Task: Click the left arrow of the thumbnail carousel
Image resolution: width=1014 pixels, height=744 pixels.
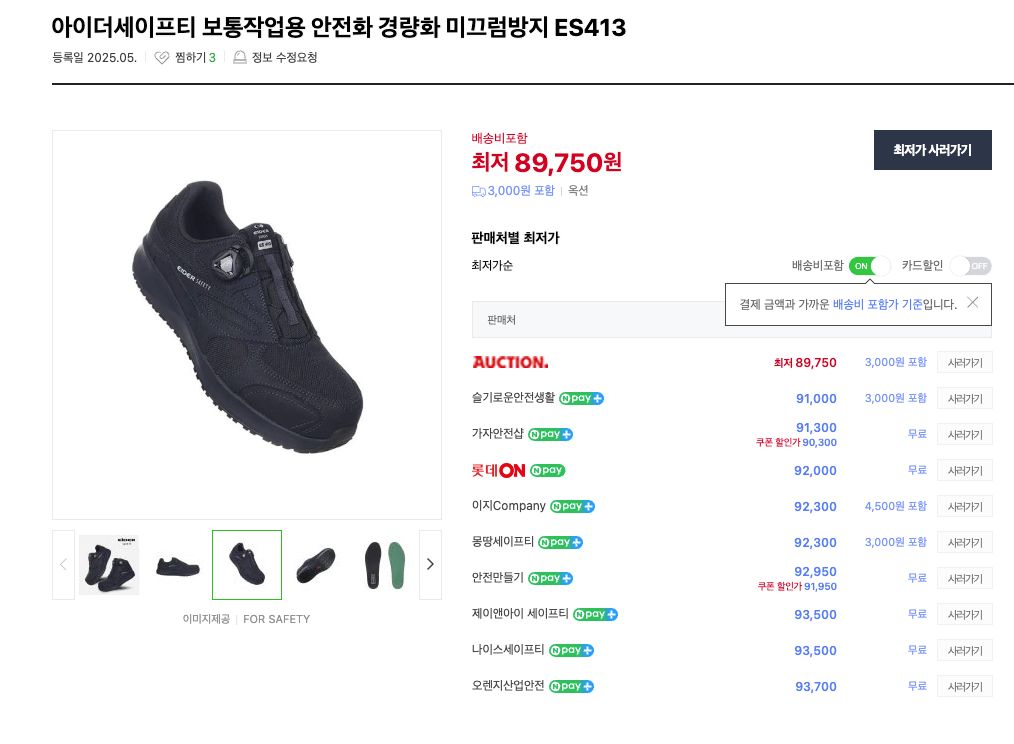Action: [62, 564]
